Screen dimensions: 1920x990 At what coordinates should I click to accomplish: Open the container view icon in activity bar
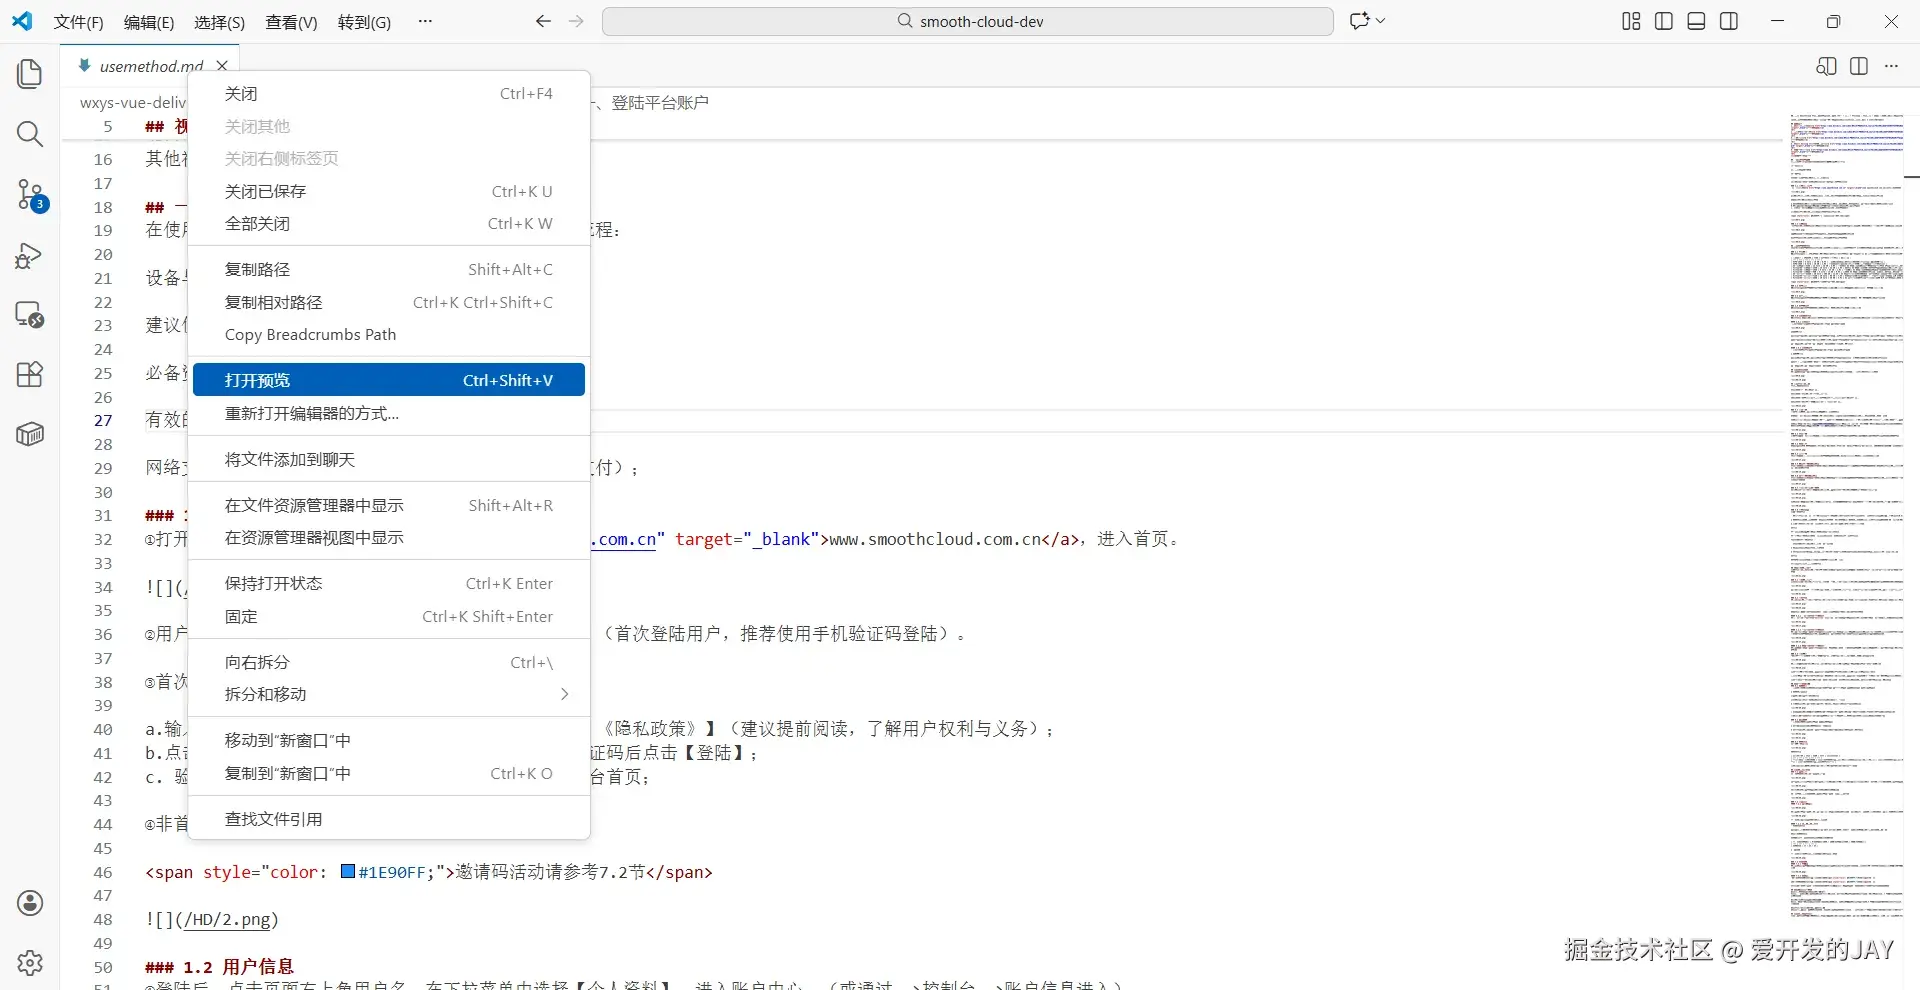click(30, 434)
